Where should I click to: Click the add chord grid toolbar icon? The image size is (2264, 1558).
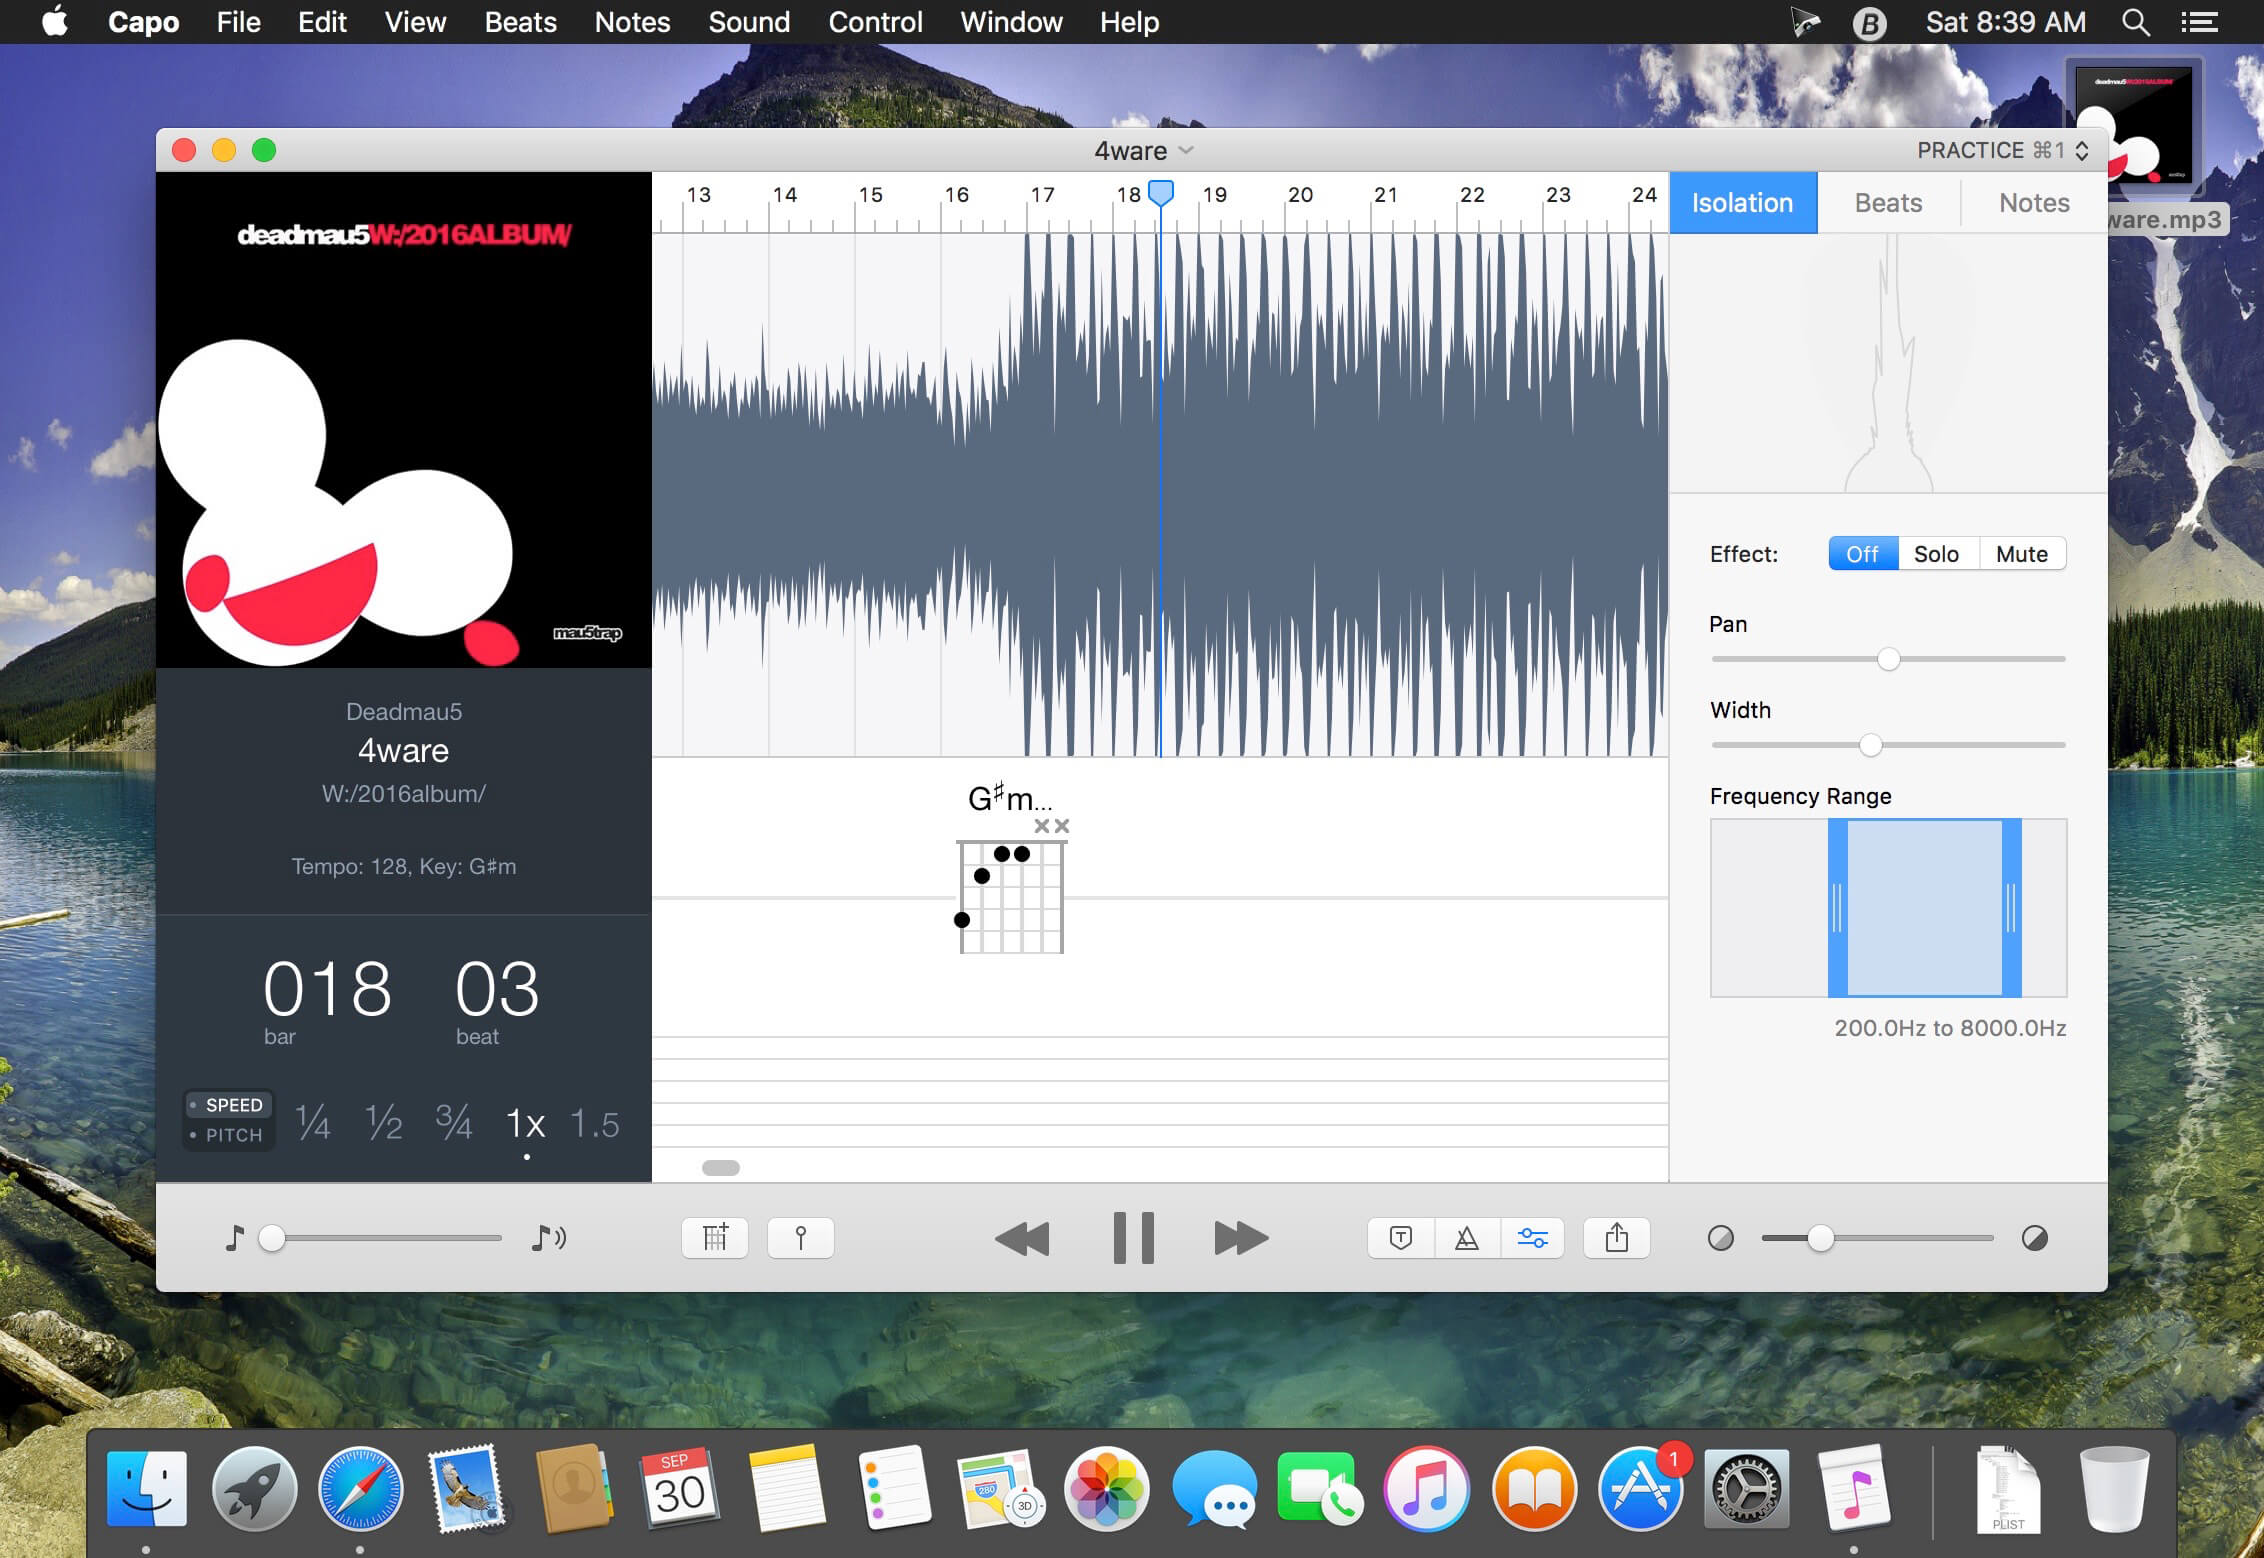click(714, 1238)
